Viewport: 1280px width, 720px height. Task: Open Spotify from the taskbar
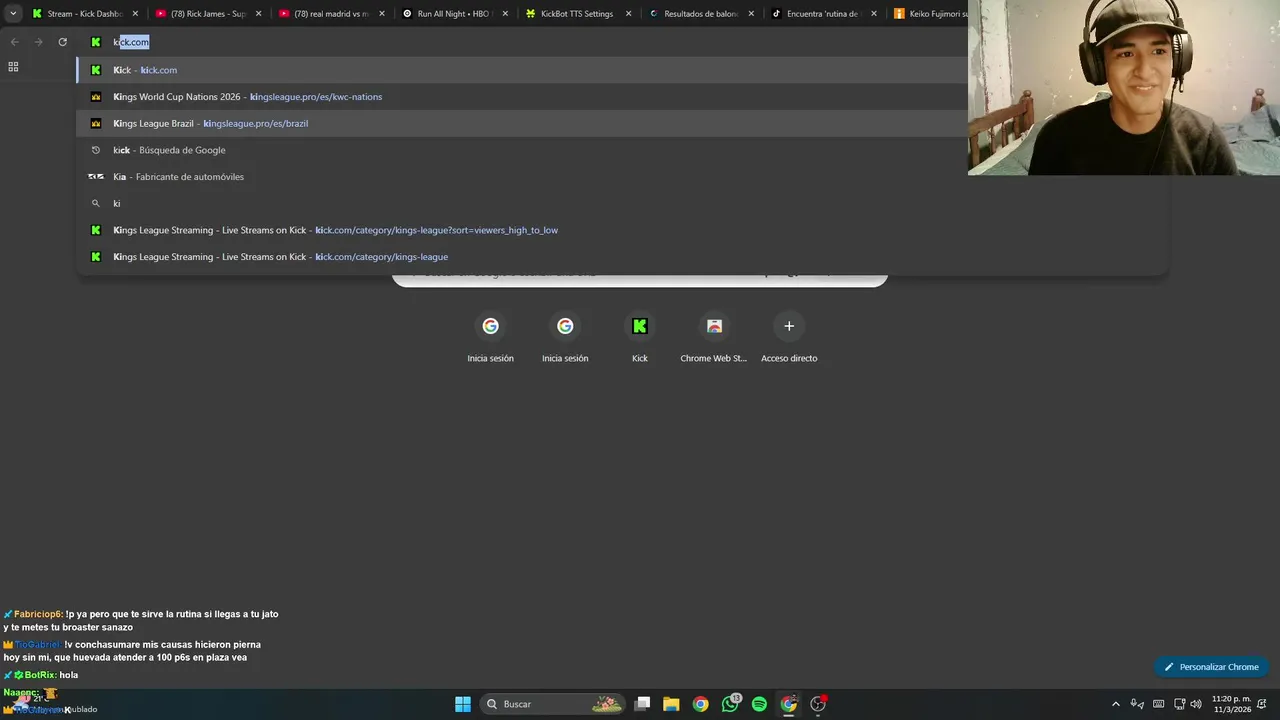pyautogui.click(x=759, y=704)
